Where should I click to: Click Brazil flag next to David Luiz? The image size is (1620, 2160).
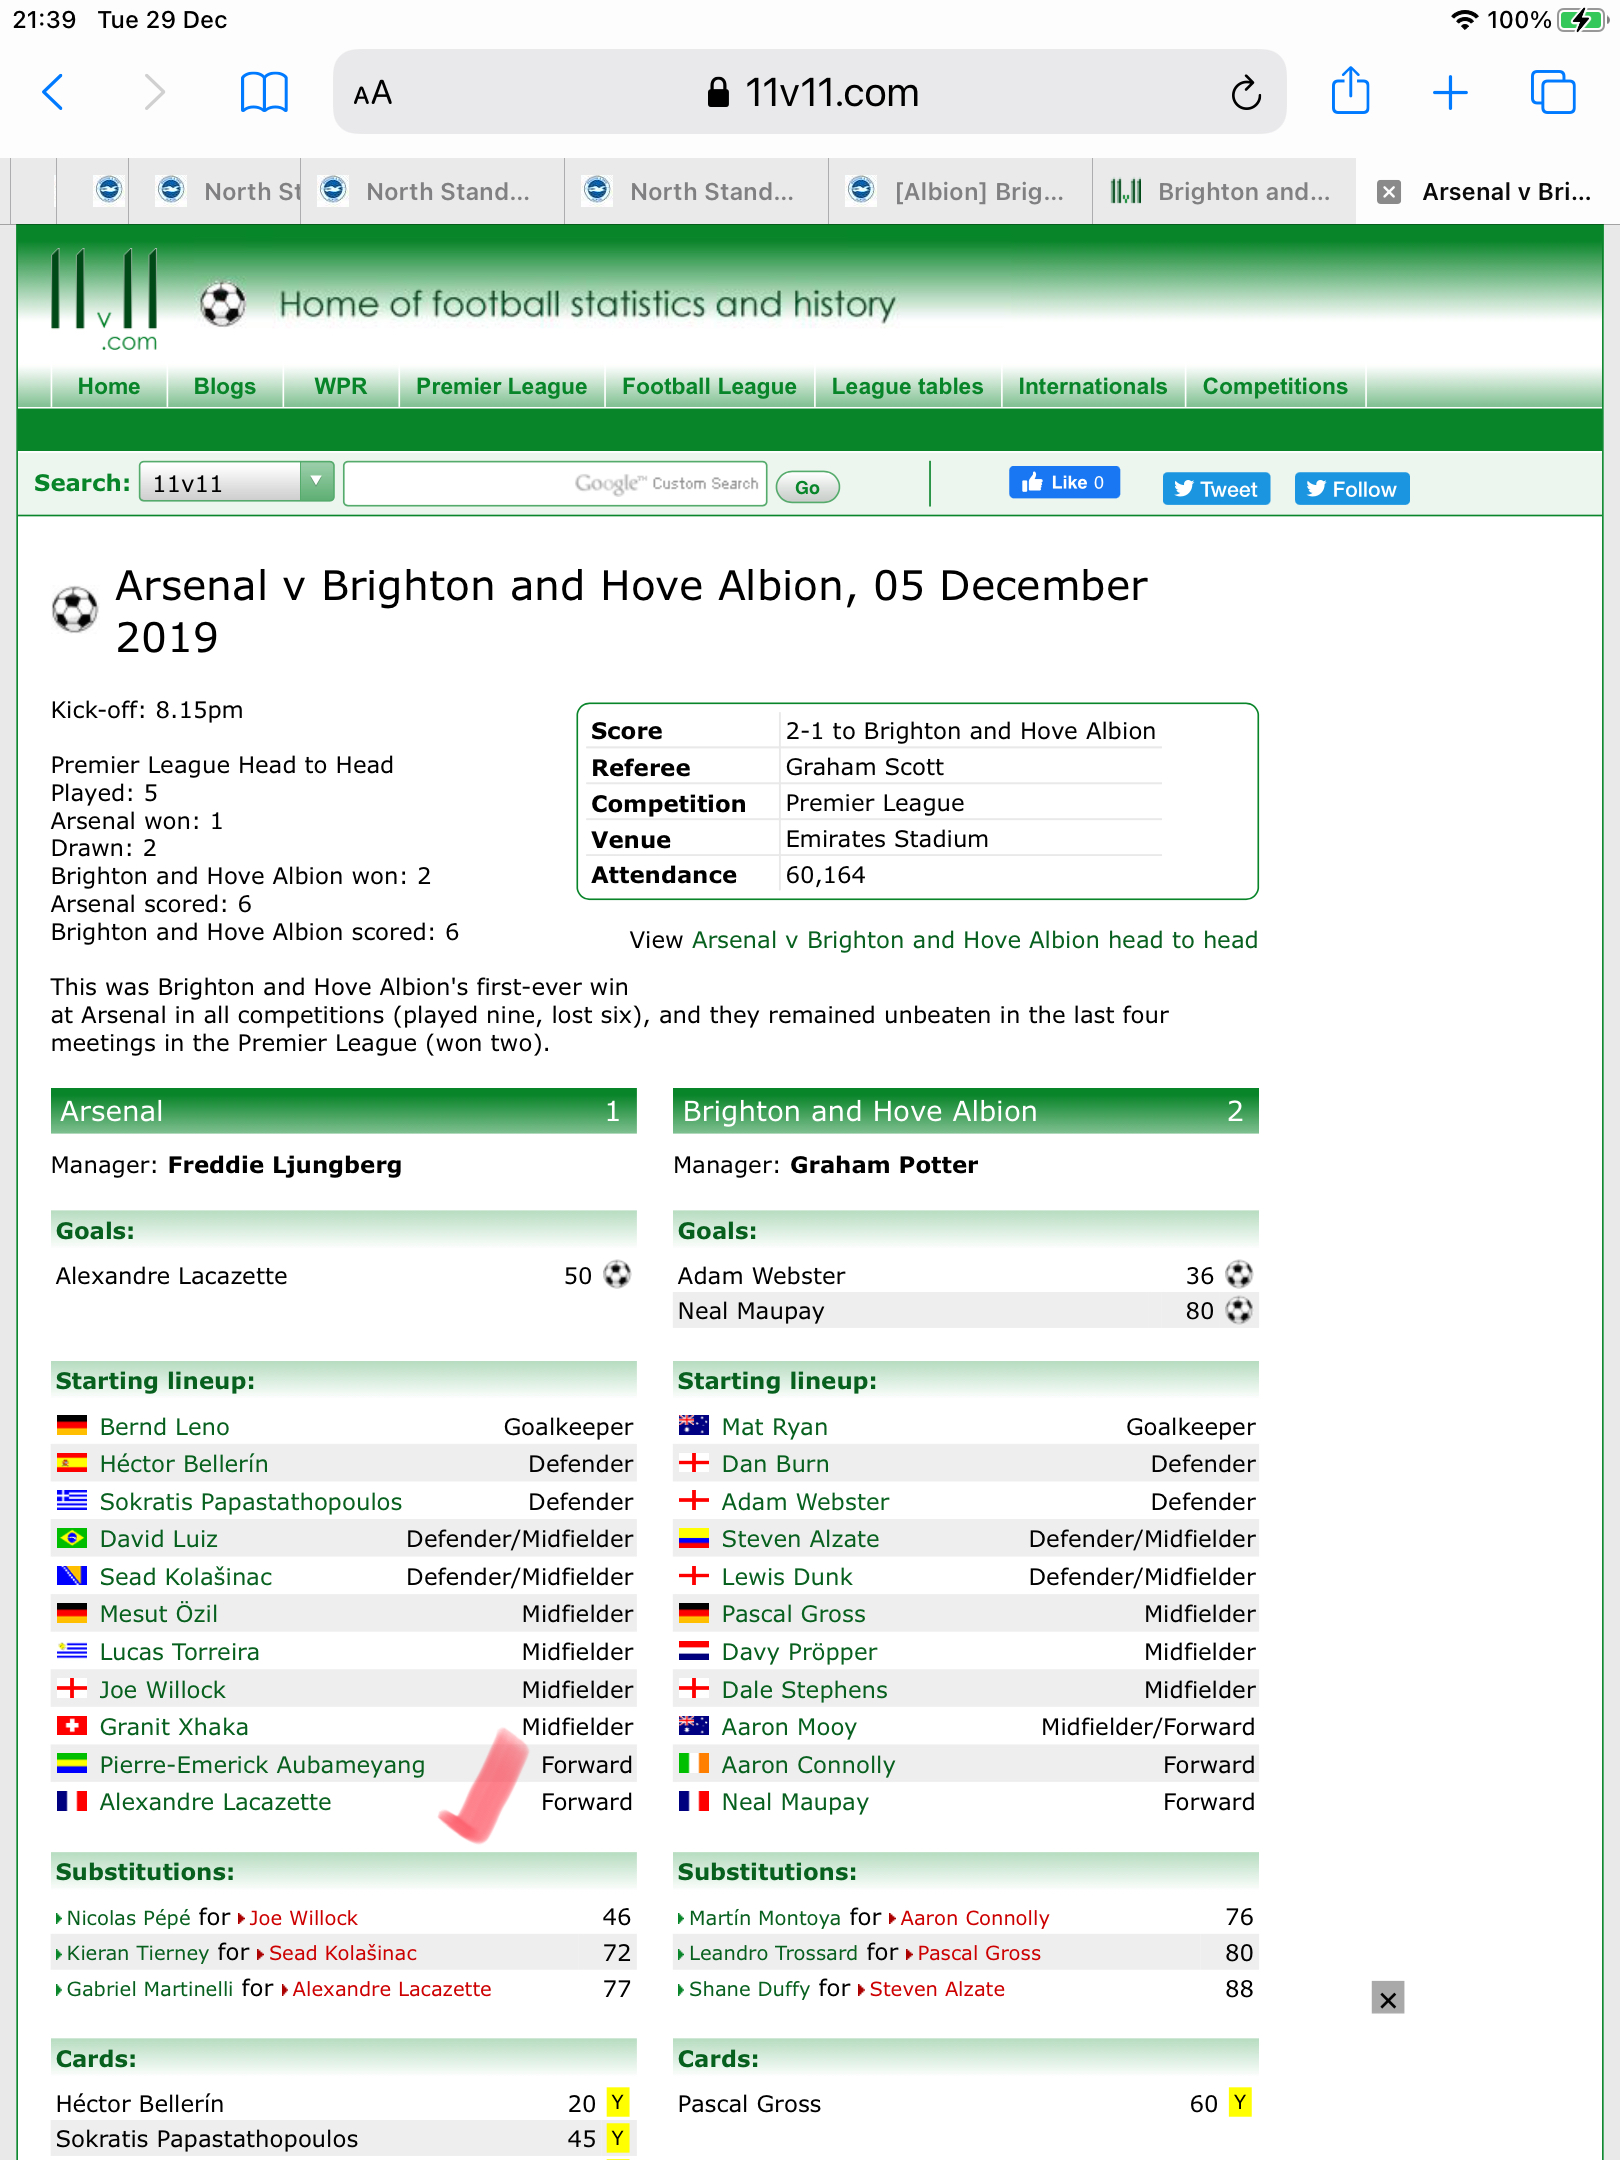tap(71, 1537)
